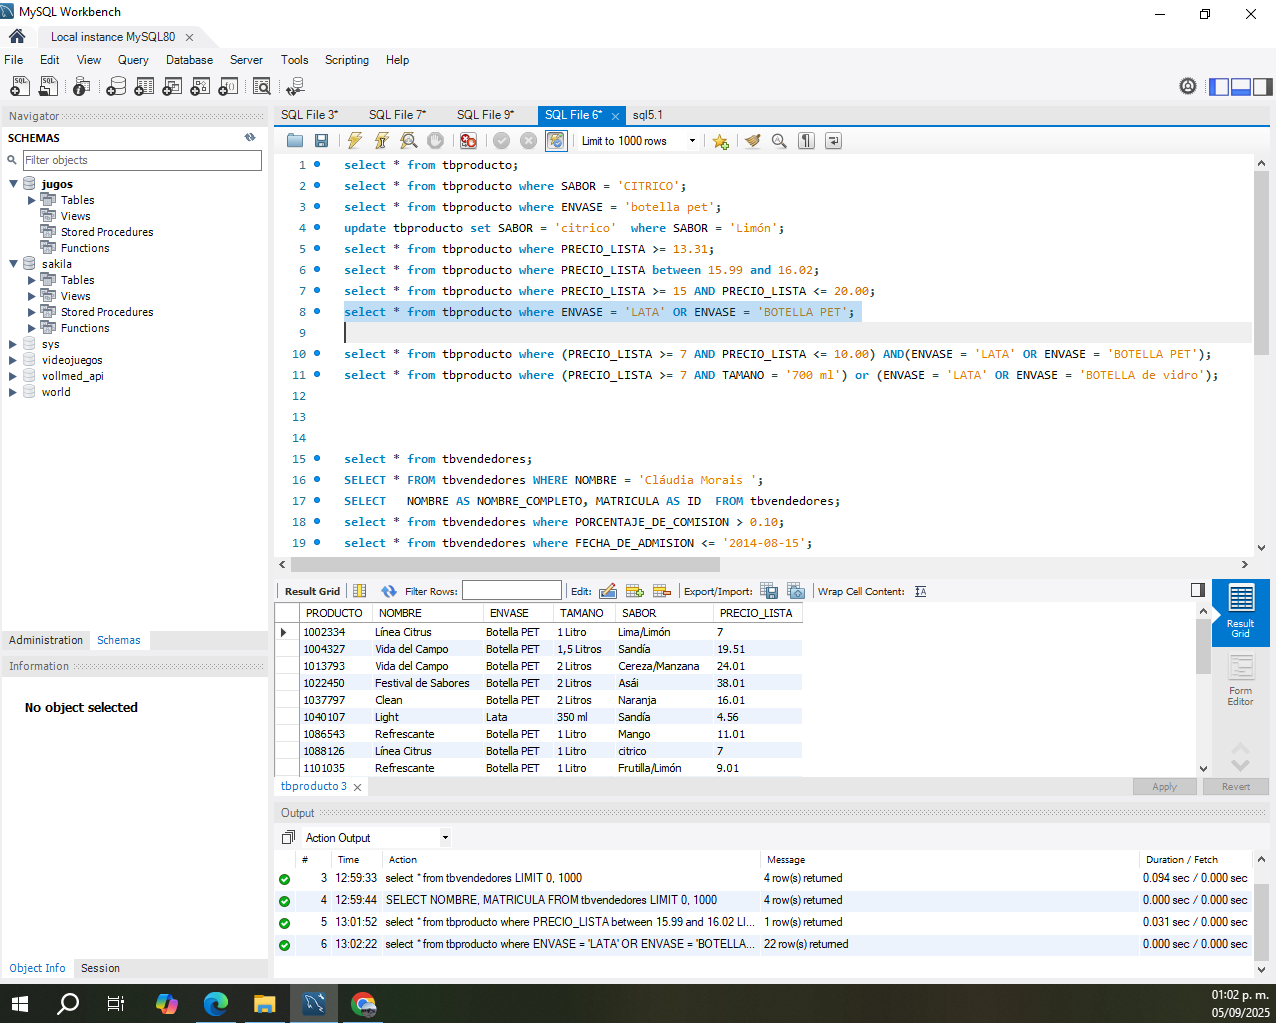Create a new schema in the server

pyautogui.click(x=116, y=87)
